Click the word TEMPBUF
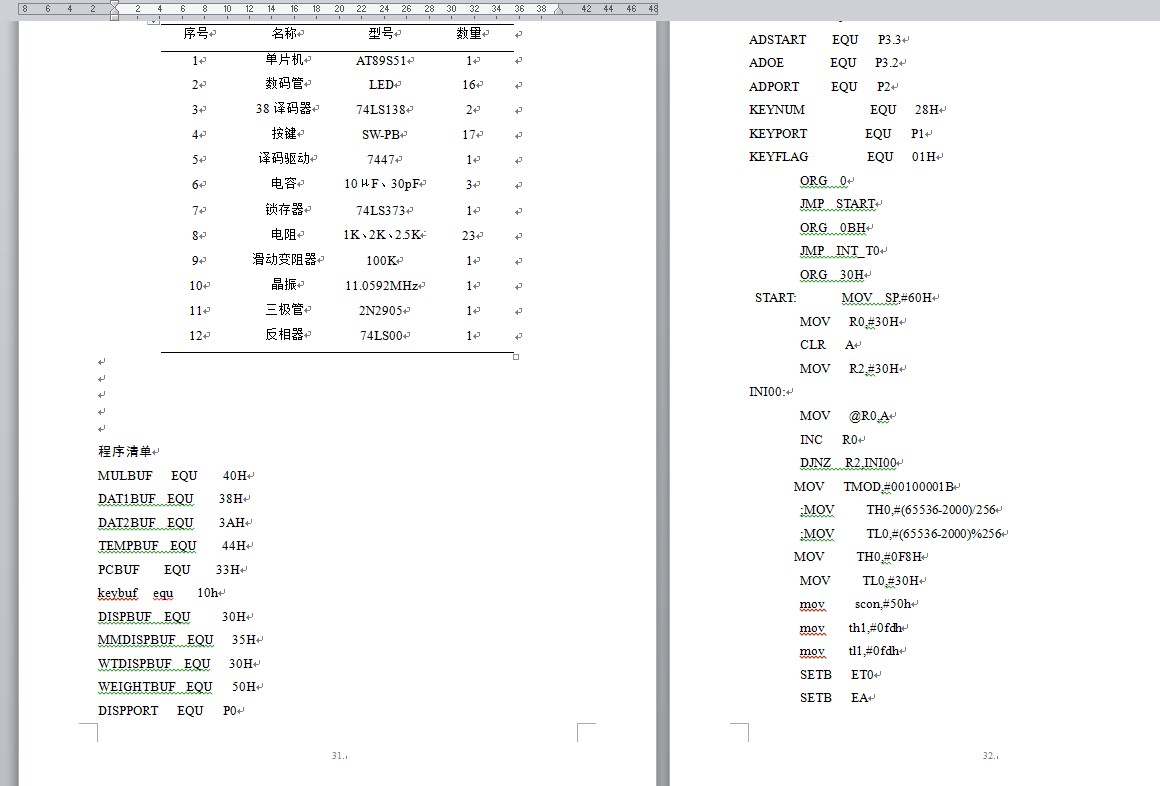Image resolution: width=1160 pixels, height=786 pixels. [x=128, y=546]
